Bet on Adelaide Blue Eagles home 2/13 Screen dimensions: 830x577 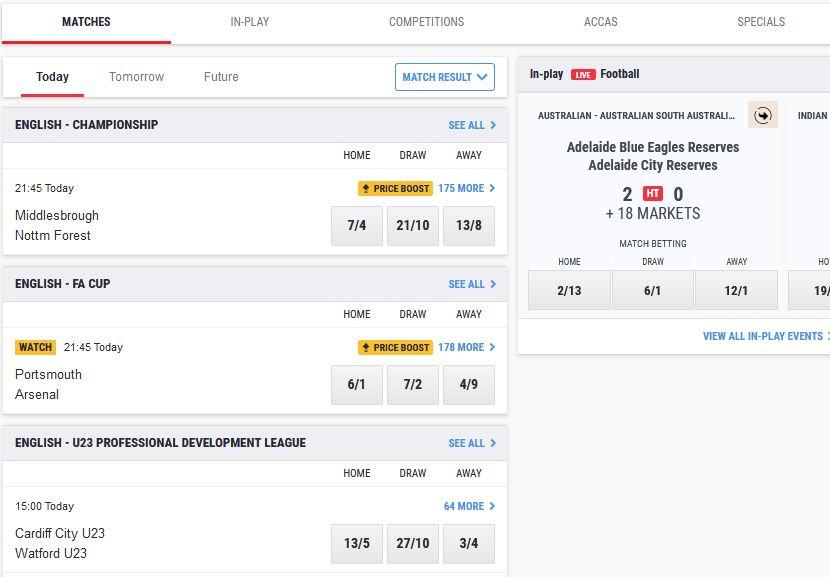tap(569, 291)
